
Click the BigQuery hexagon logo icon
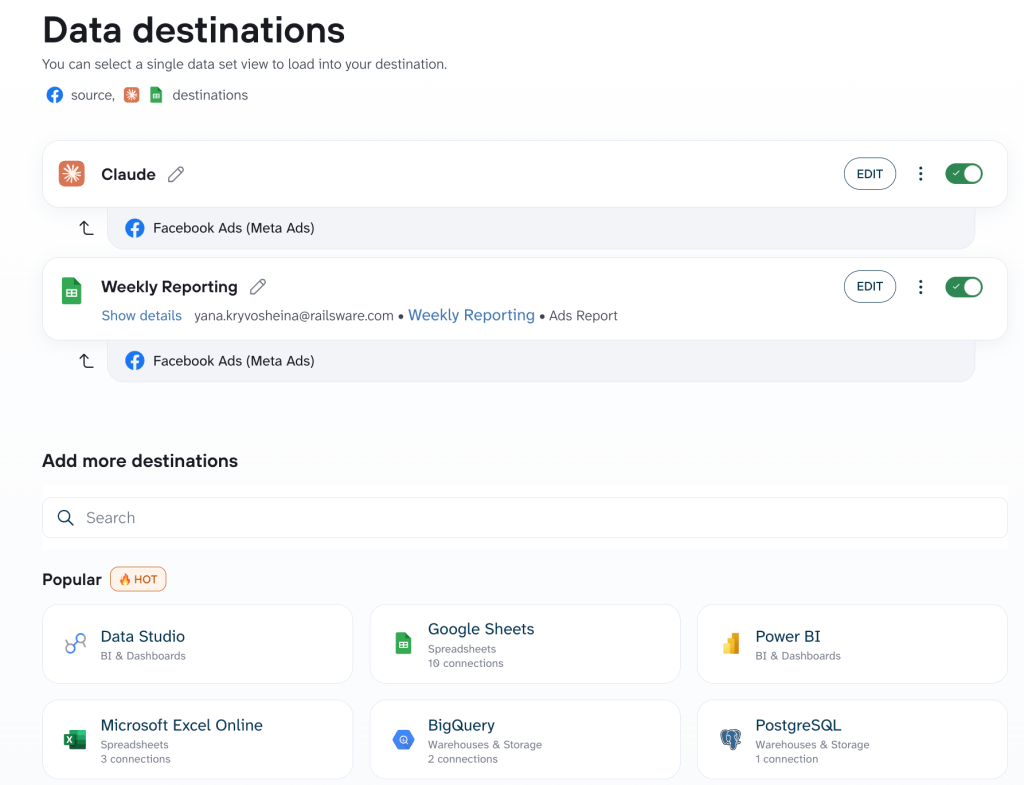tap(404, 740)
